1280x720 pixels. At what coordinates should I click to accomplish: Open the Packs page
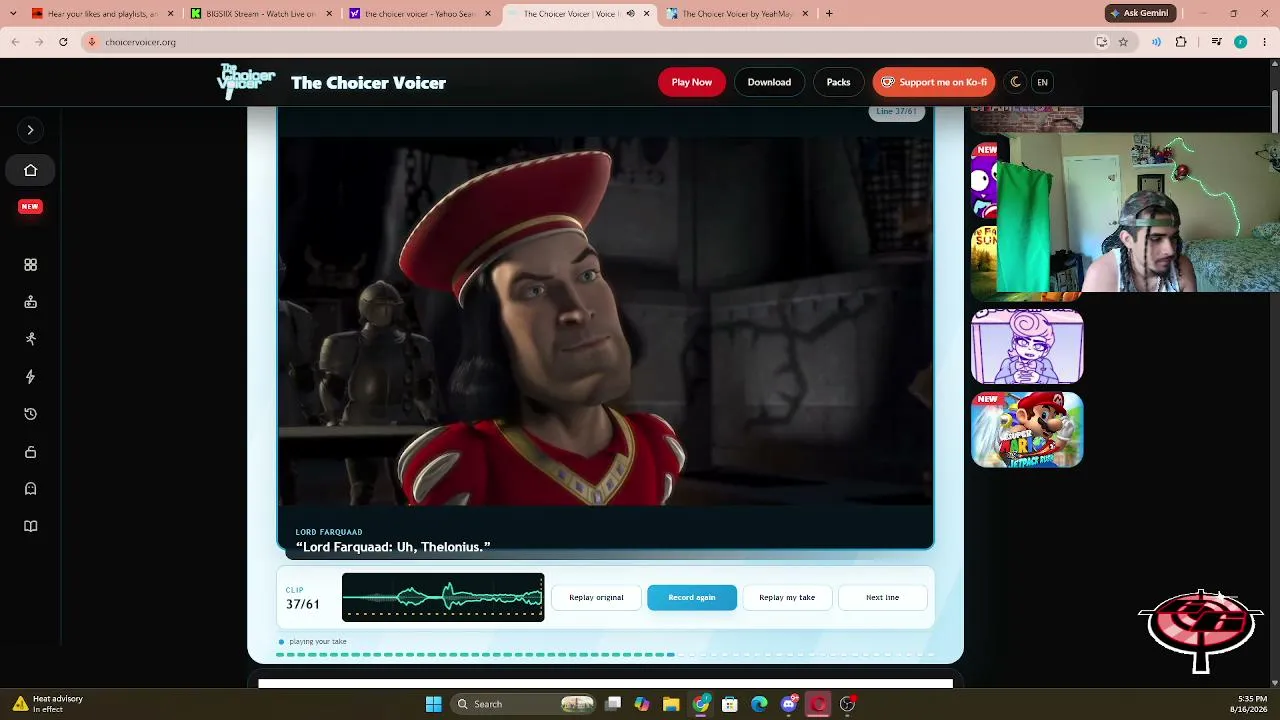[x=838, y=82]
